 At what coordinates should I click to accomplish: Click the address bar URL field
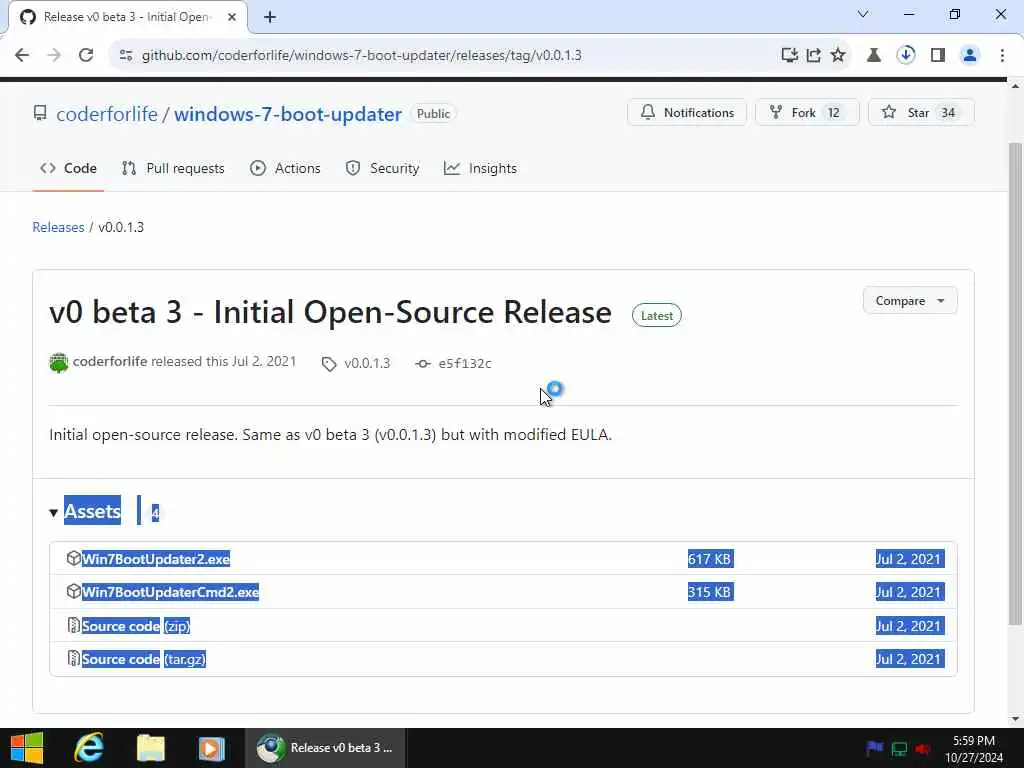[361, 55]
